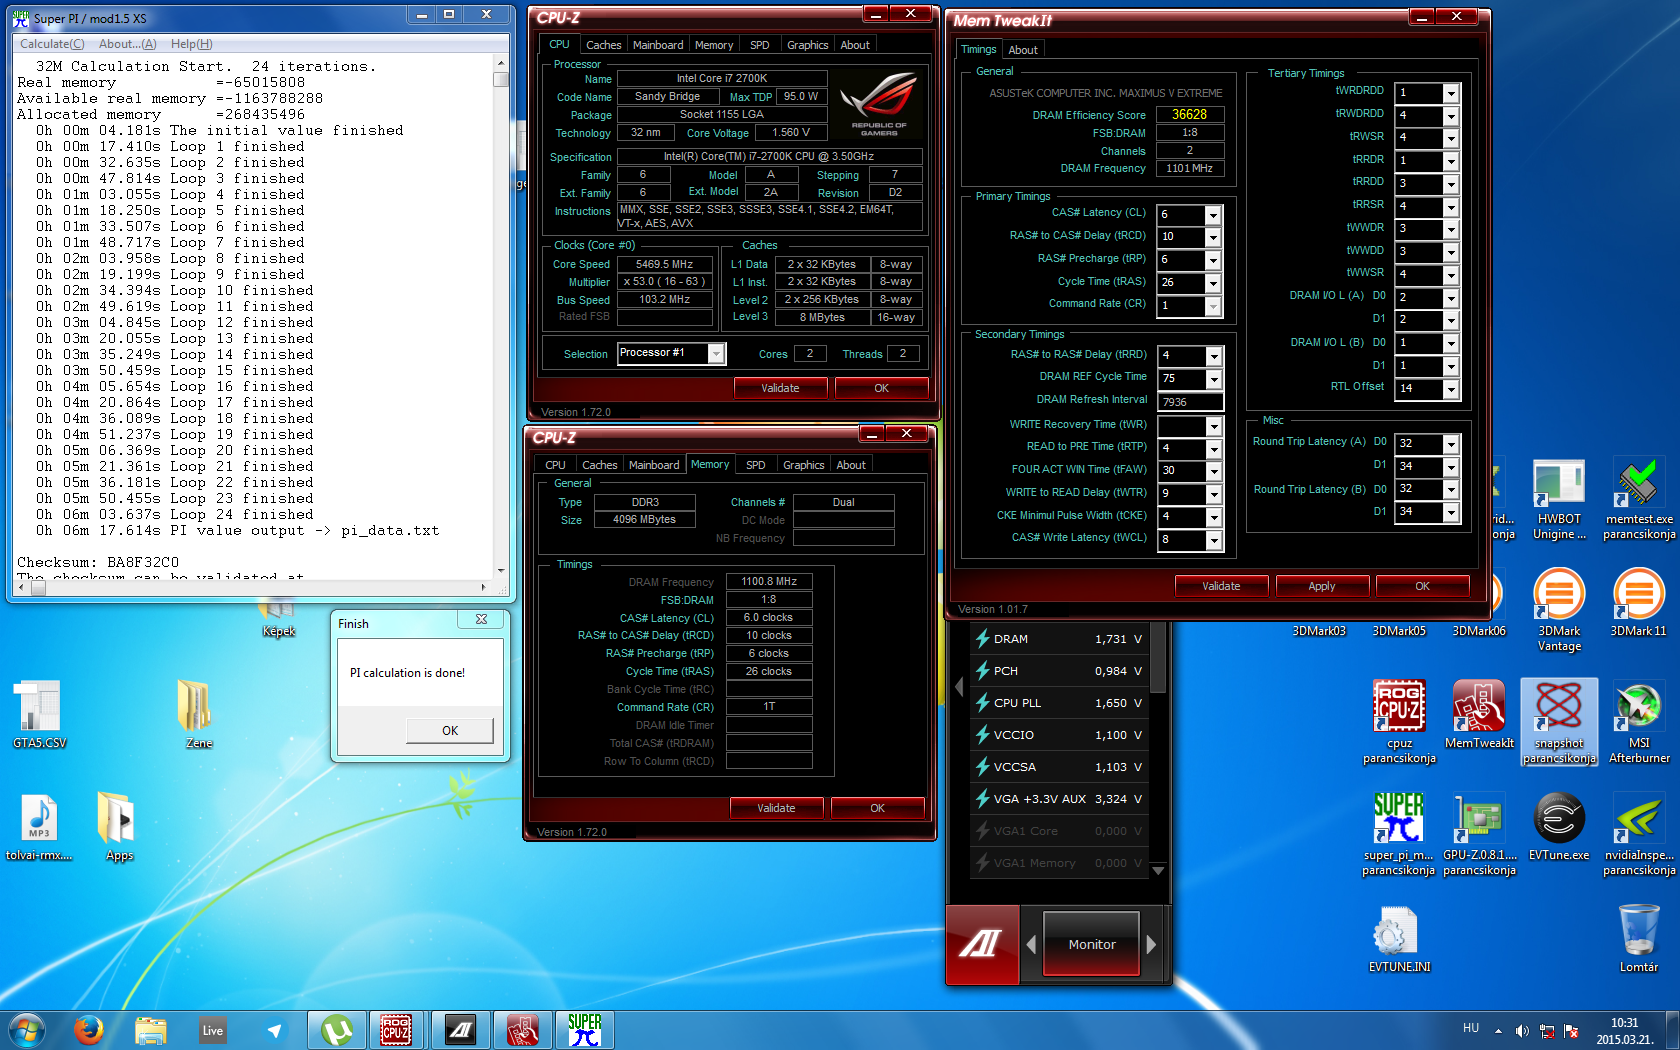Select the snapshot shortcut icon

pyautogui.click(x=1559, y=722)
